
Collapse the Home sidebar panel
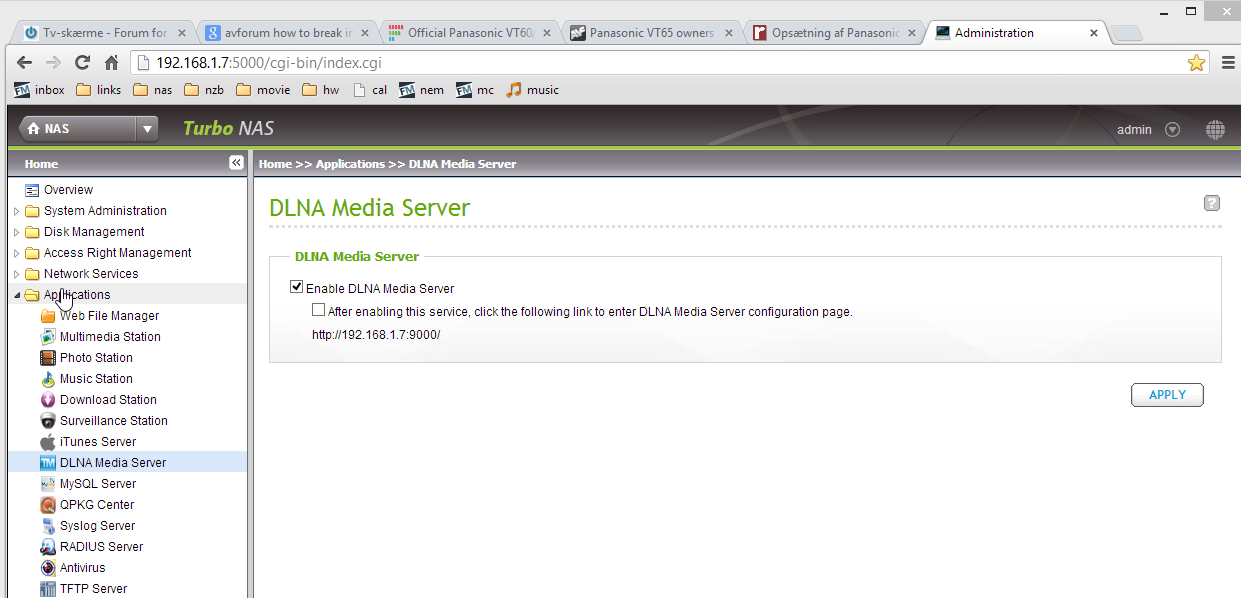pyautogui.click(x=236, y=163)
